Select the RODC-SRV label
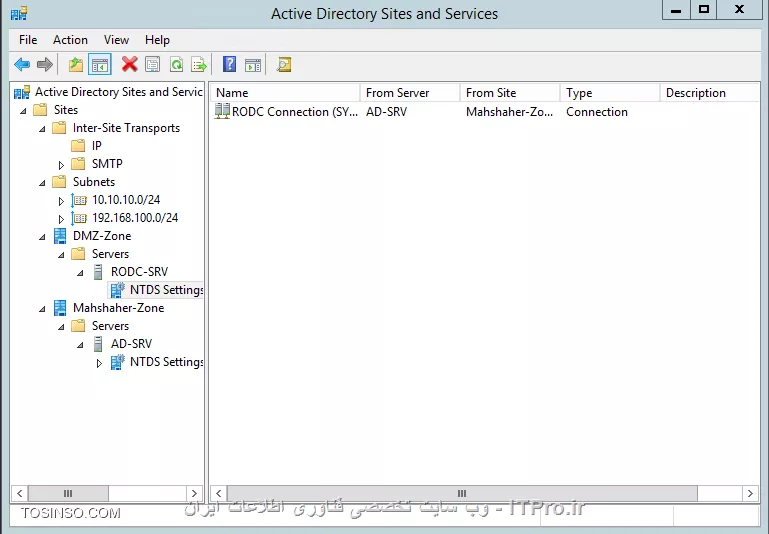This screenshot has height=534, width=769. pyautogui.click(x=139, y=272)
